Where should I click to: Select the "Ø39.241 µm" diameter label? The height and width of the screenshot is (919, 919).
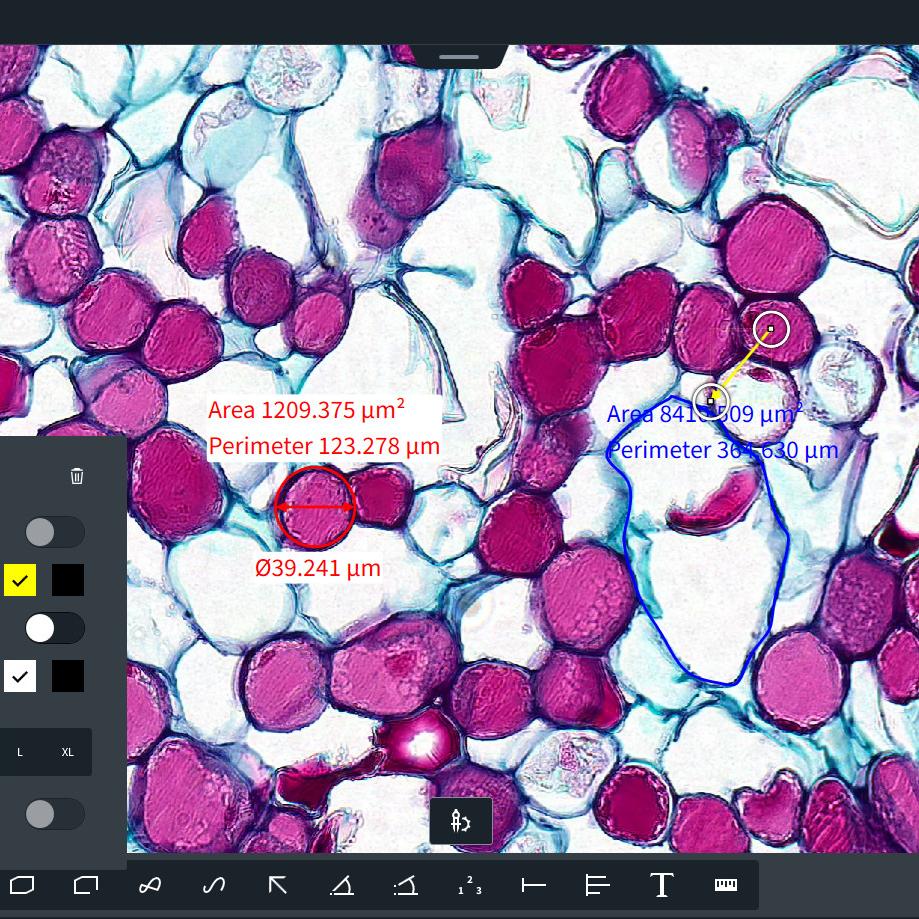point(318,568)
